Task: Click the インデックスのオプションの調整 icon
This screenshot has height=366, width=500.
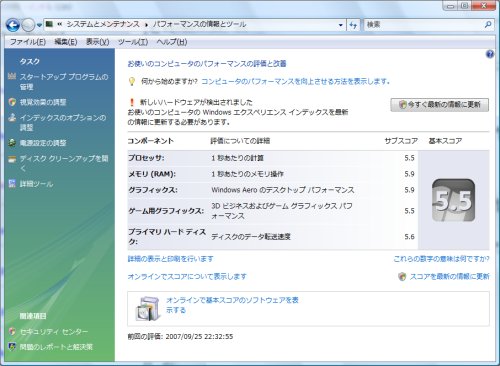Action: [x=12, y=117]
